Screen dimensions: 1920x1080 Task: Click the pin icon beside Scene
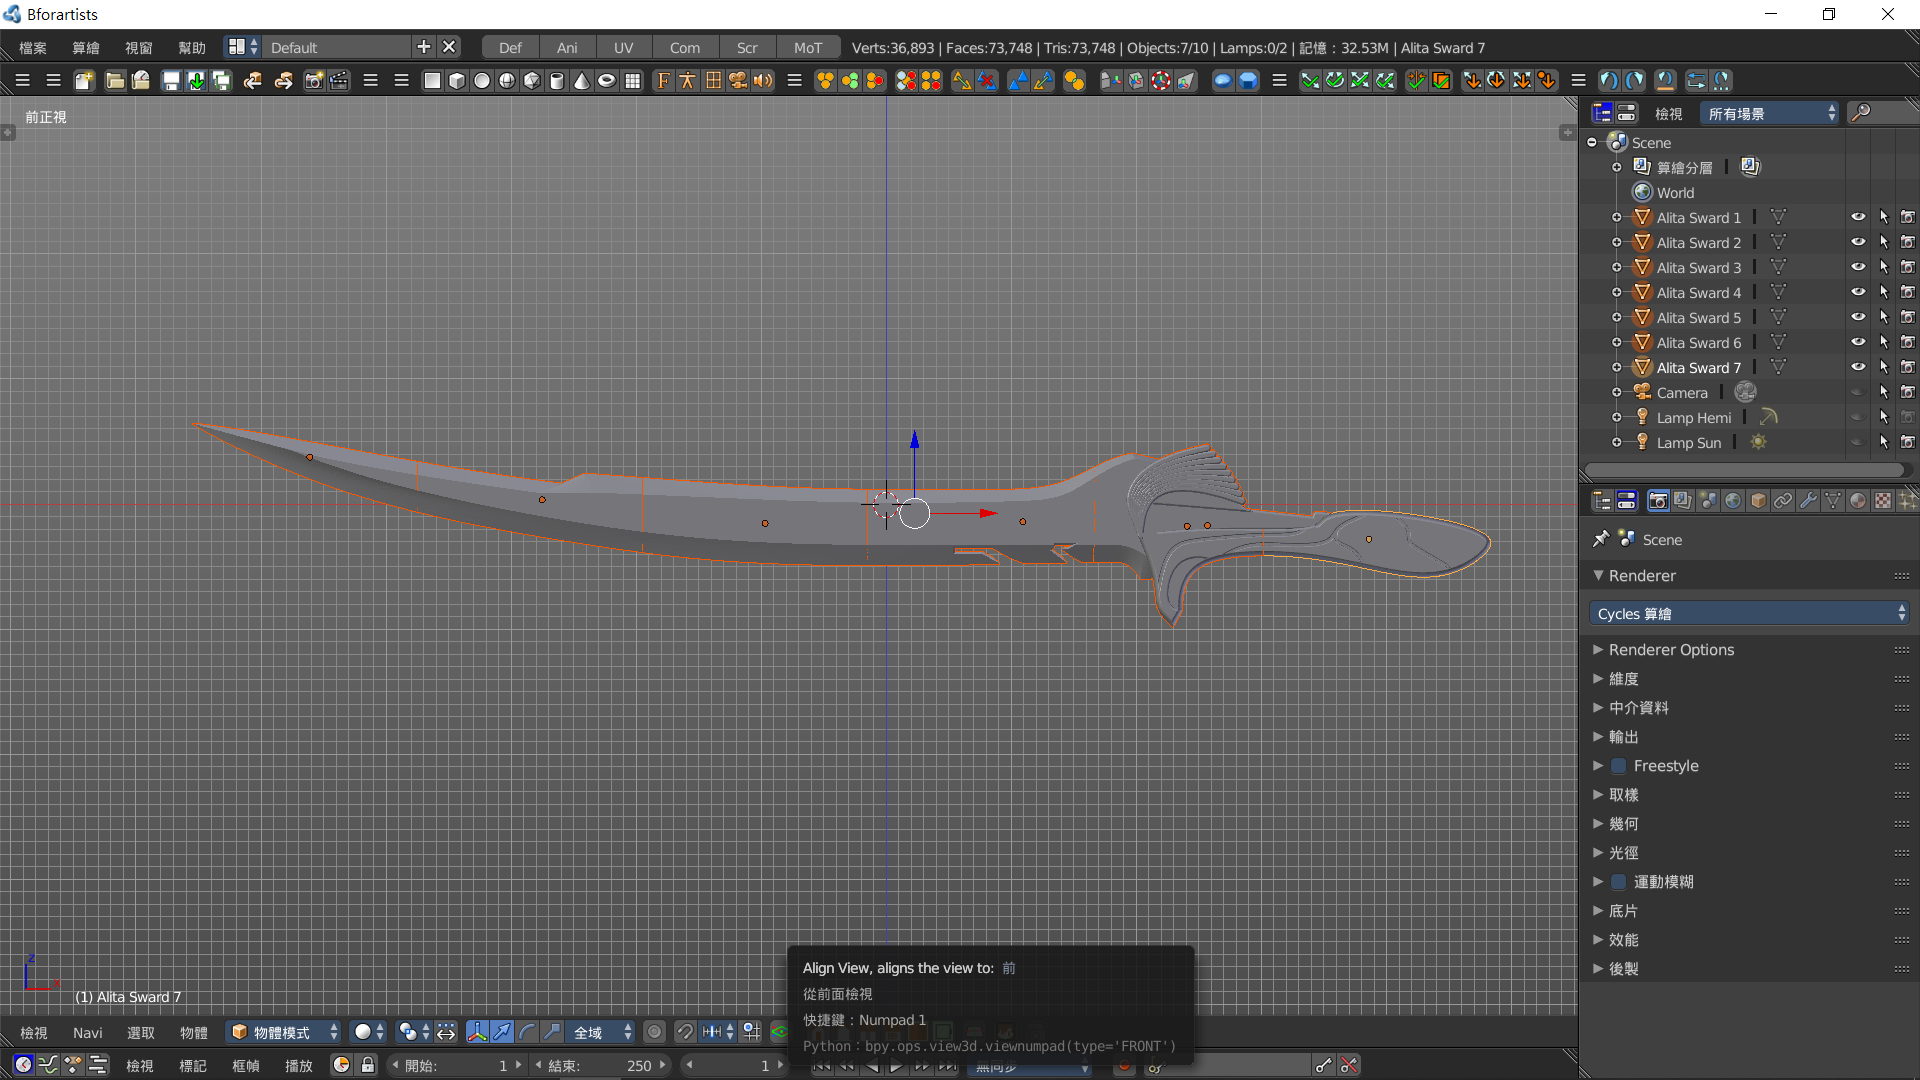tap(1600, 539)
